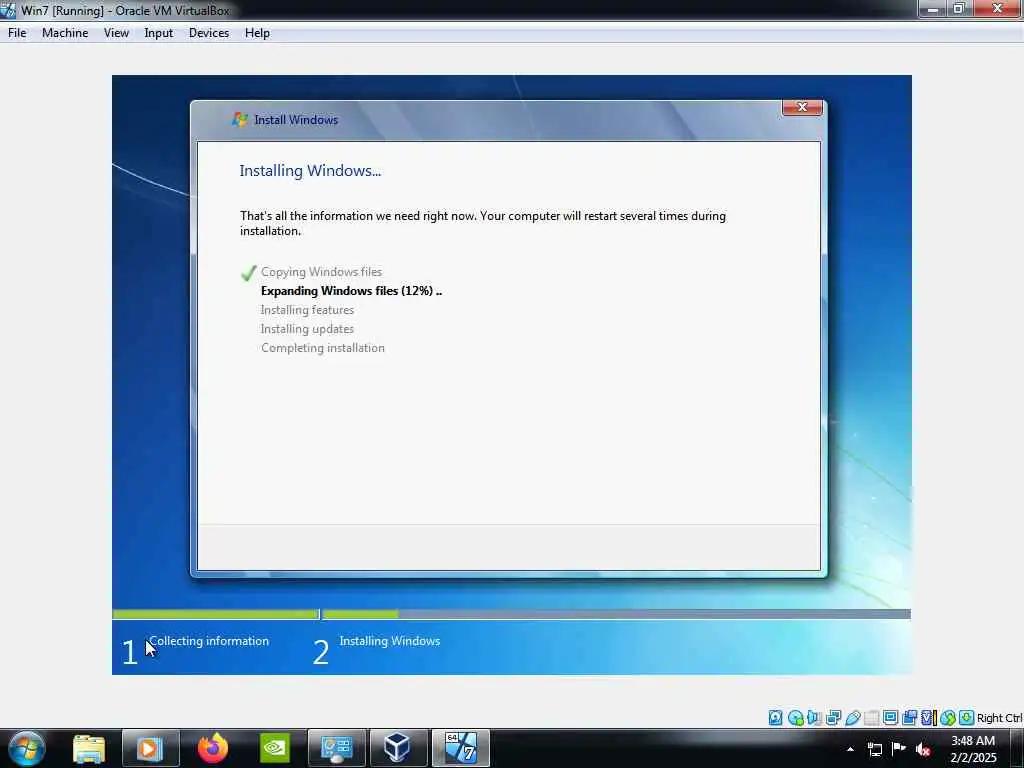Open Windows Explorer from the taskbar
This screenshot has height=768, width=1024.
pyautogui.click(x=89, y=748)
